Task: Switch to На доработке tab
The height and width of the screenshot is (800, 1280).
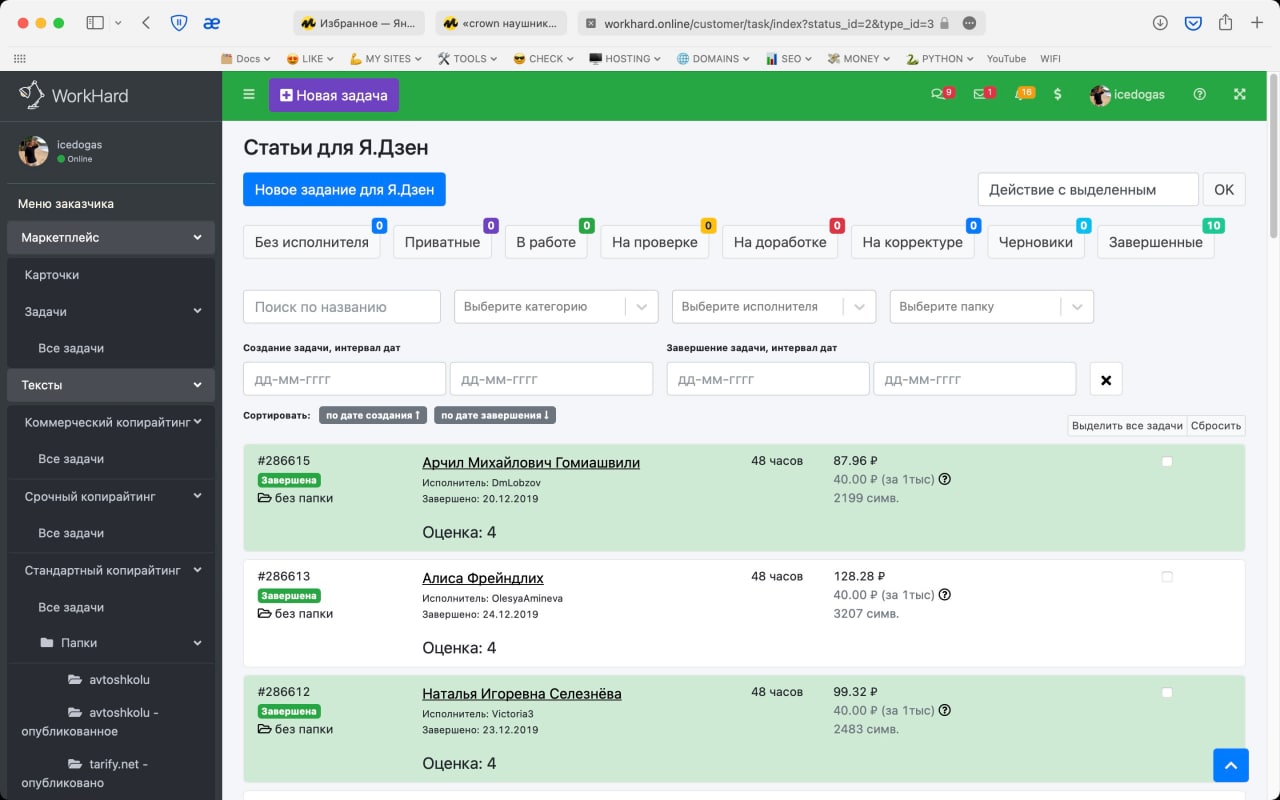Action: click(x=780, y=242)
